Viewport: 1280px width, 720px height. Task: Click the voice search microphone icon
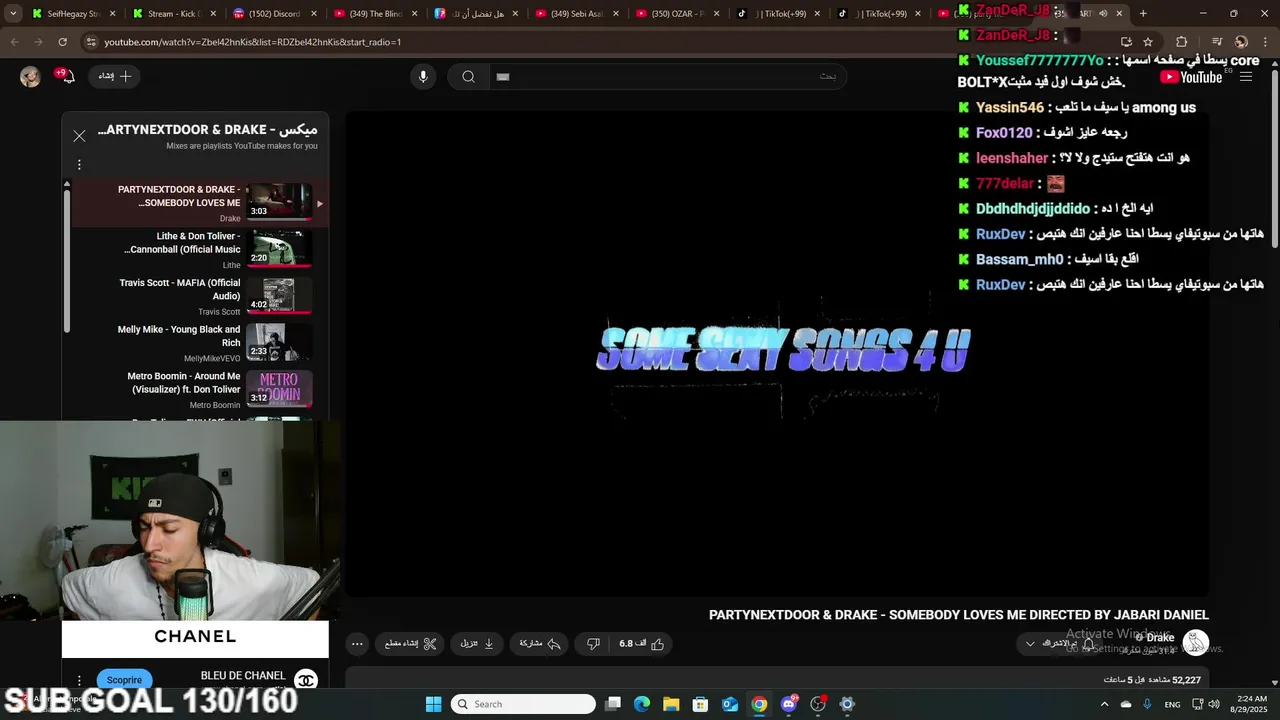[x=423, y=76]
